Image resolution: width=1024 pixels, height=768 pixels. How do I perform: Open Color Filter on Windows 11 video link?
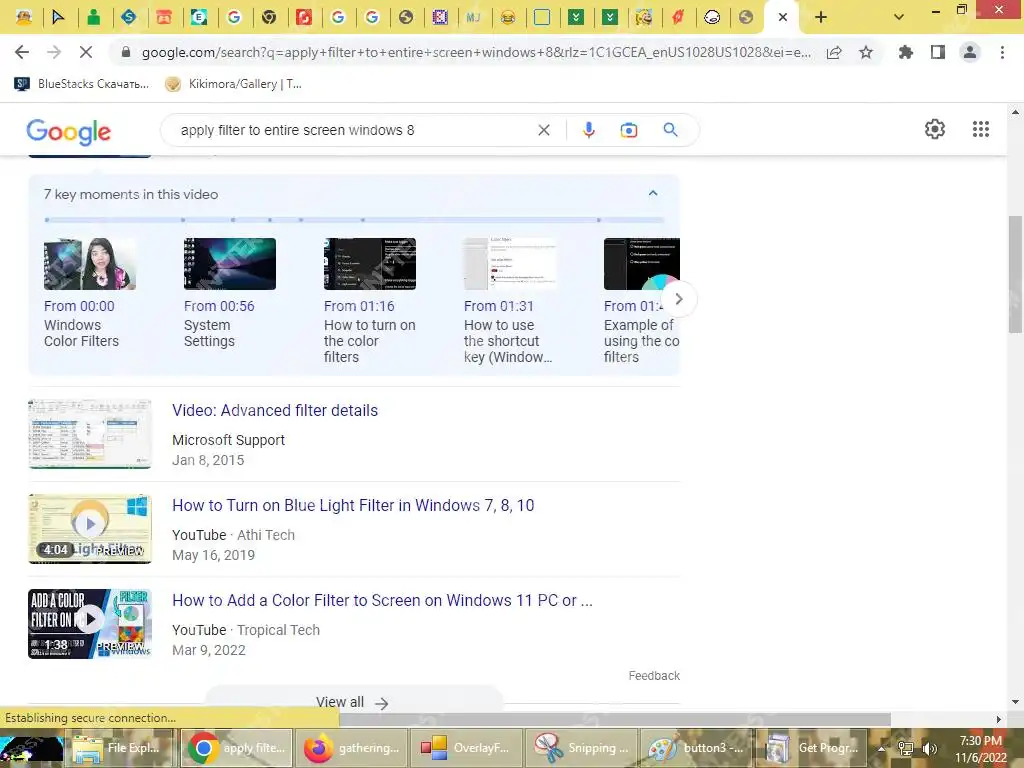382,600
